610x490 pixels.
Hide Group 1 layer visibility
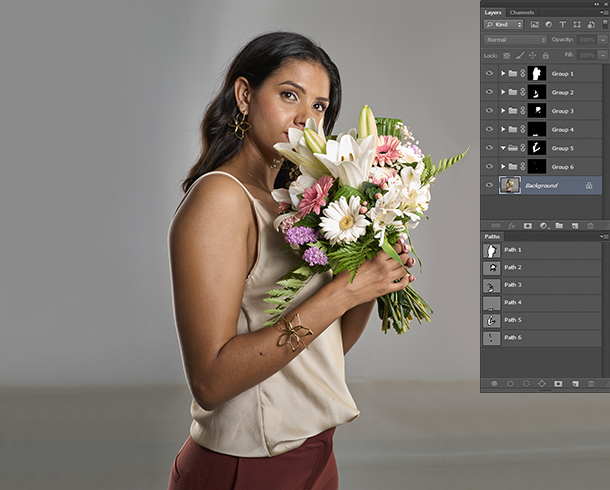pyautogui.click(x=489, y=73)
